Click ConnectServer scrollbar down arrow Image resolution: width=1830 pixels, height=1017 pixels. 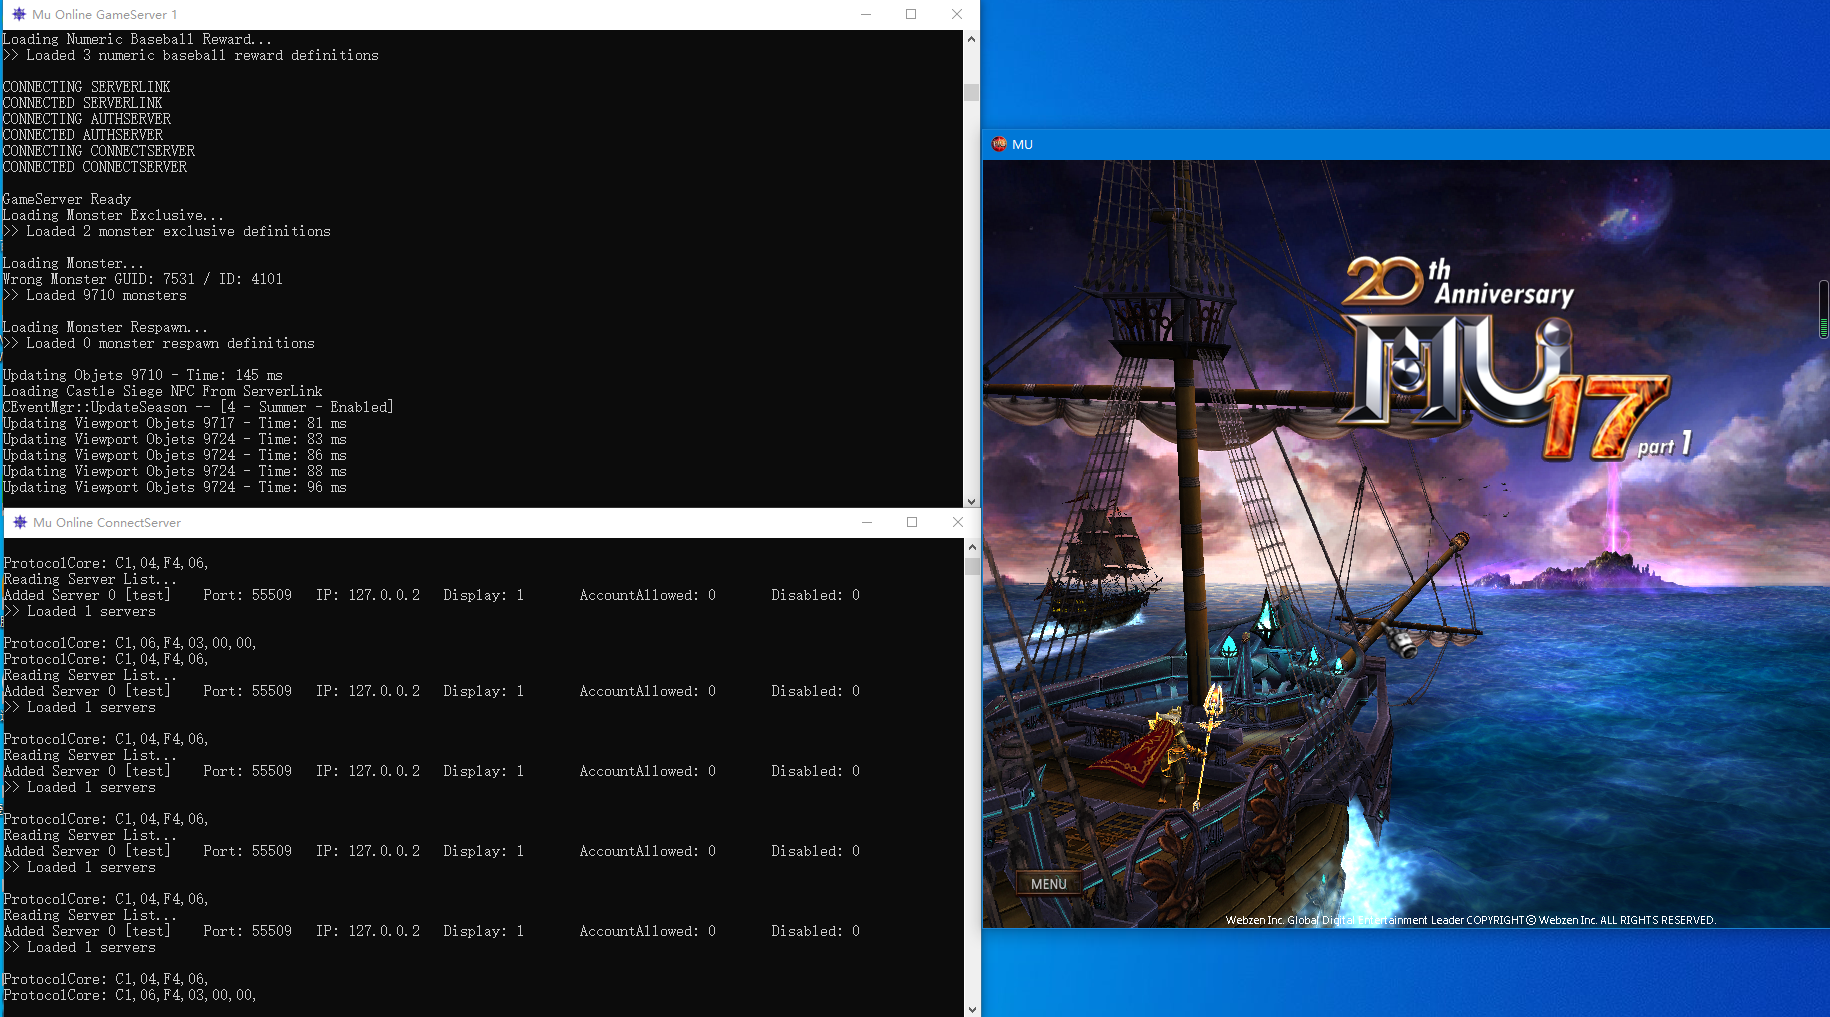click(x=972, y=1008)
